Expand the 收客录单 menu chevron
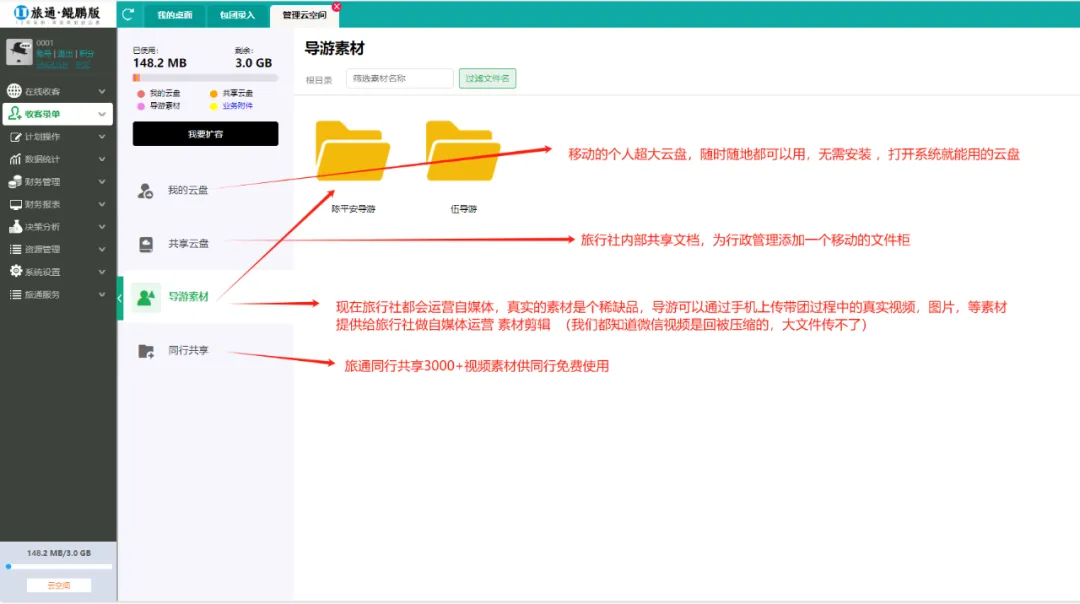The width and height of the screenshot is (1080, 604). coord(102,114)
